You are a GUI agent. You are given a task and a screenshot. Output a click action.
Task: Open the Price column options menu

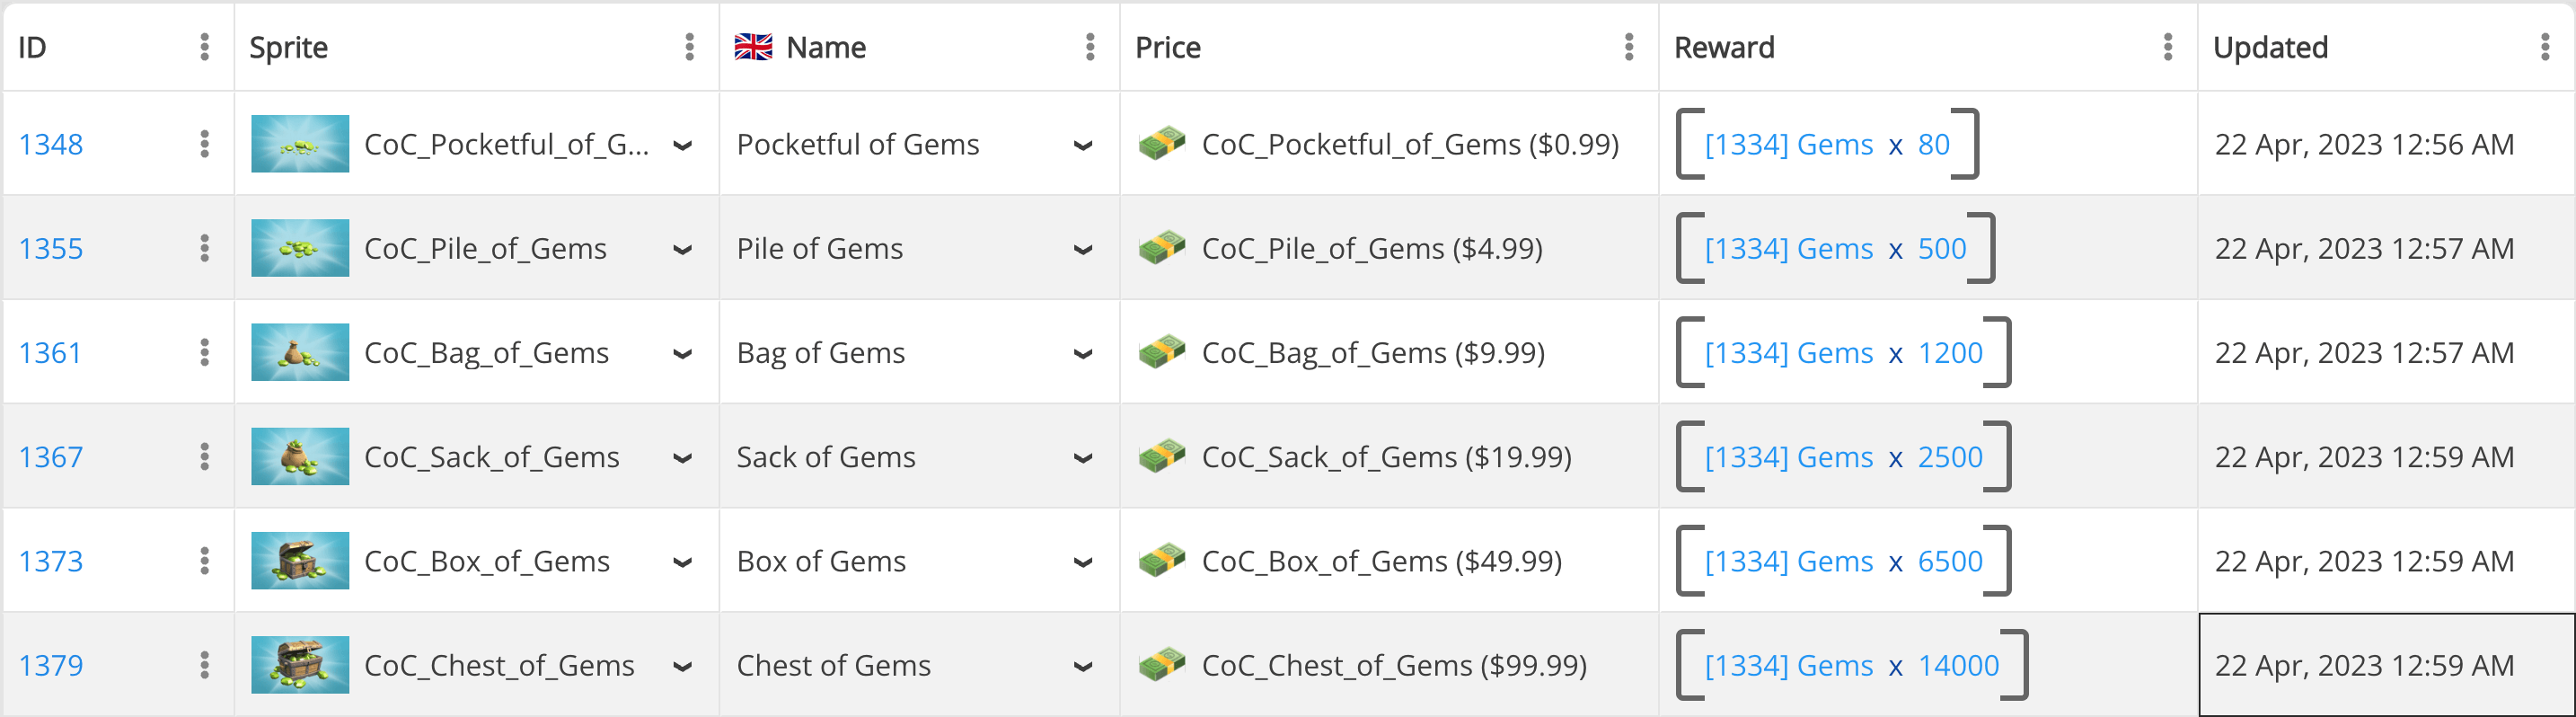click(1629, 47)
